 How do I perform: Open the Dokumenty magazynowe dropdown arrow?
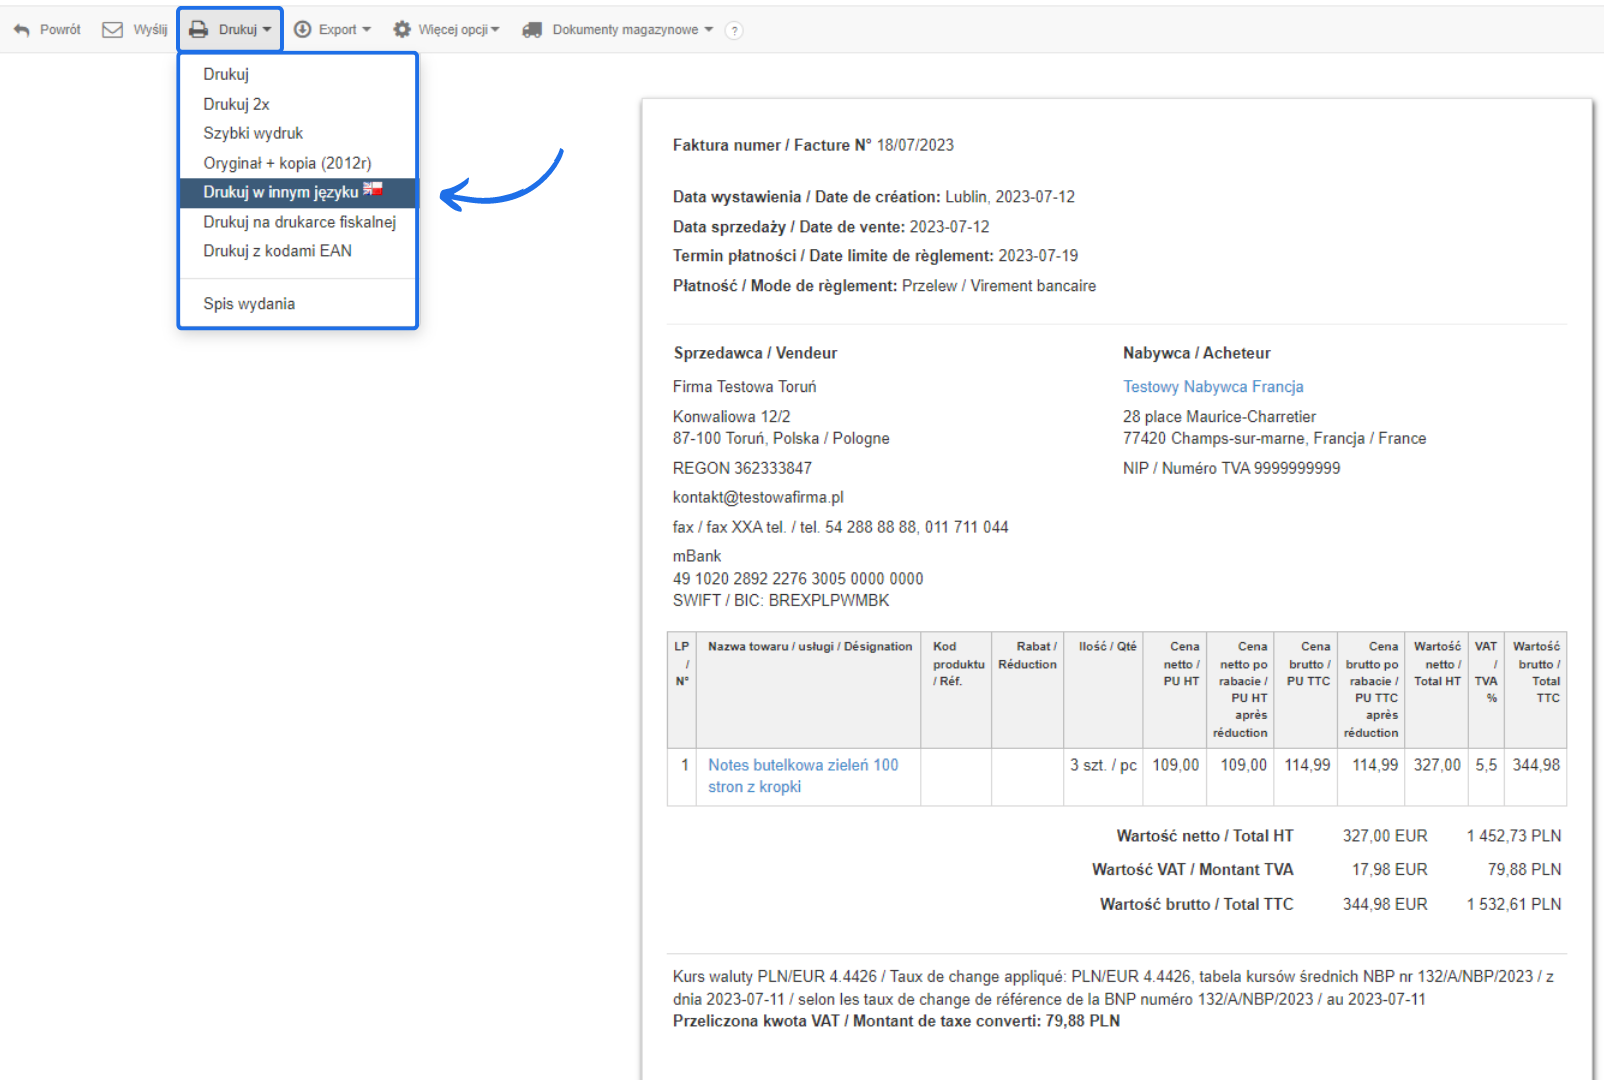tap(709, 30)
